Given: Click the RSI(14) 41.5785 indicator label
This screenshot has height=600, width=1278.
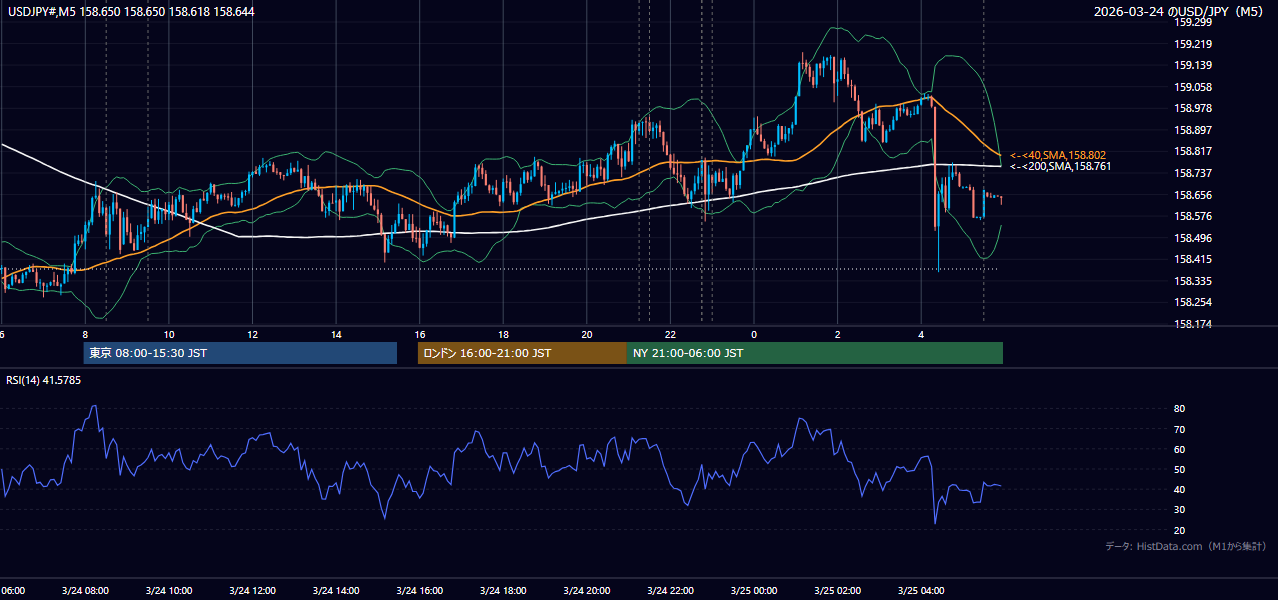Looking at the screenshot, I should tap(44, 380).
